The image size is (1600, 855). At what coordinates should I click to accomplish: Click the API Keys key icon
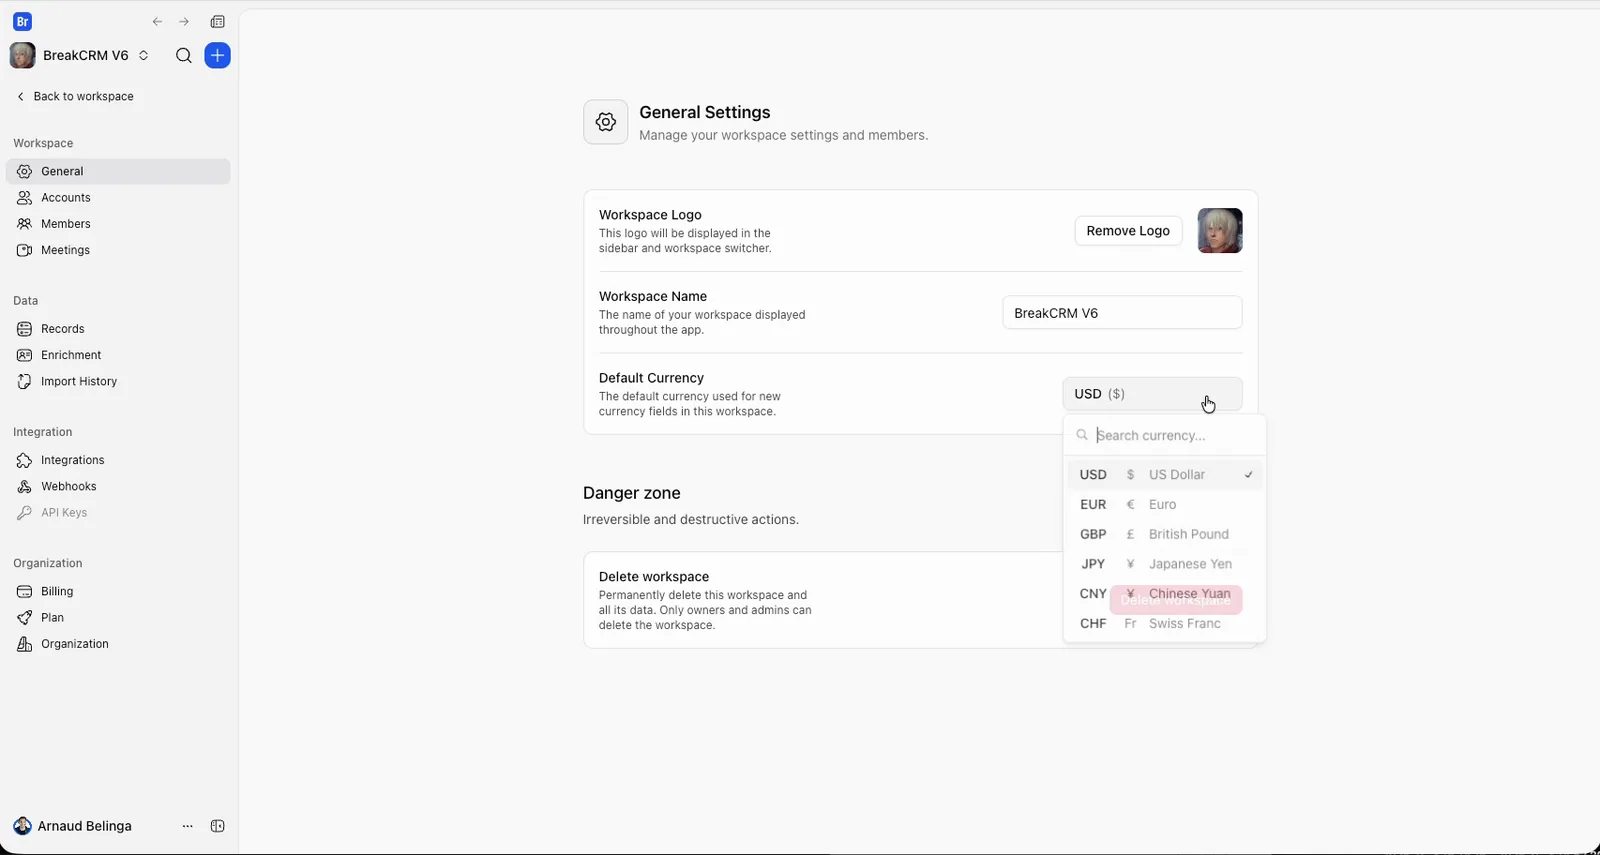coord(24,513)
